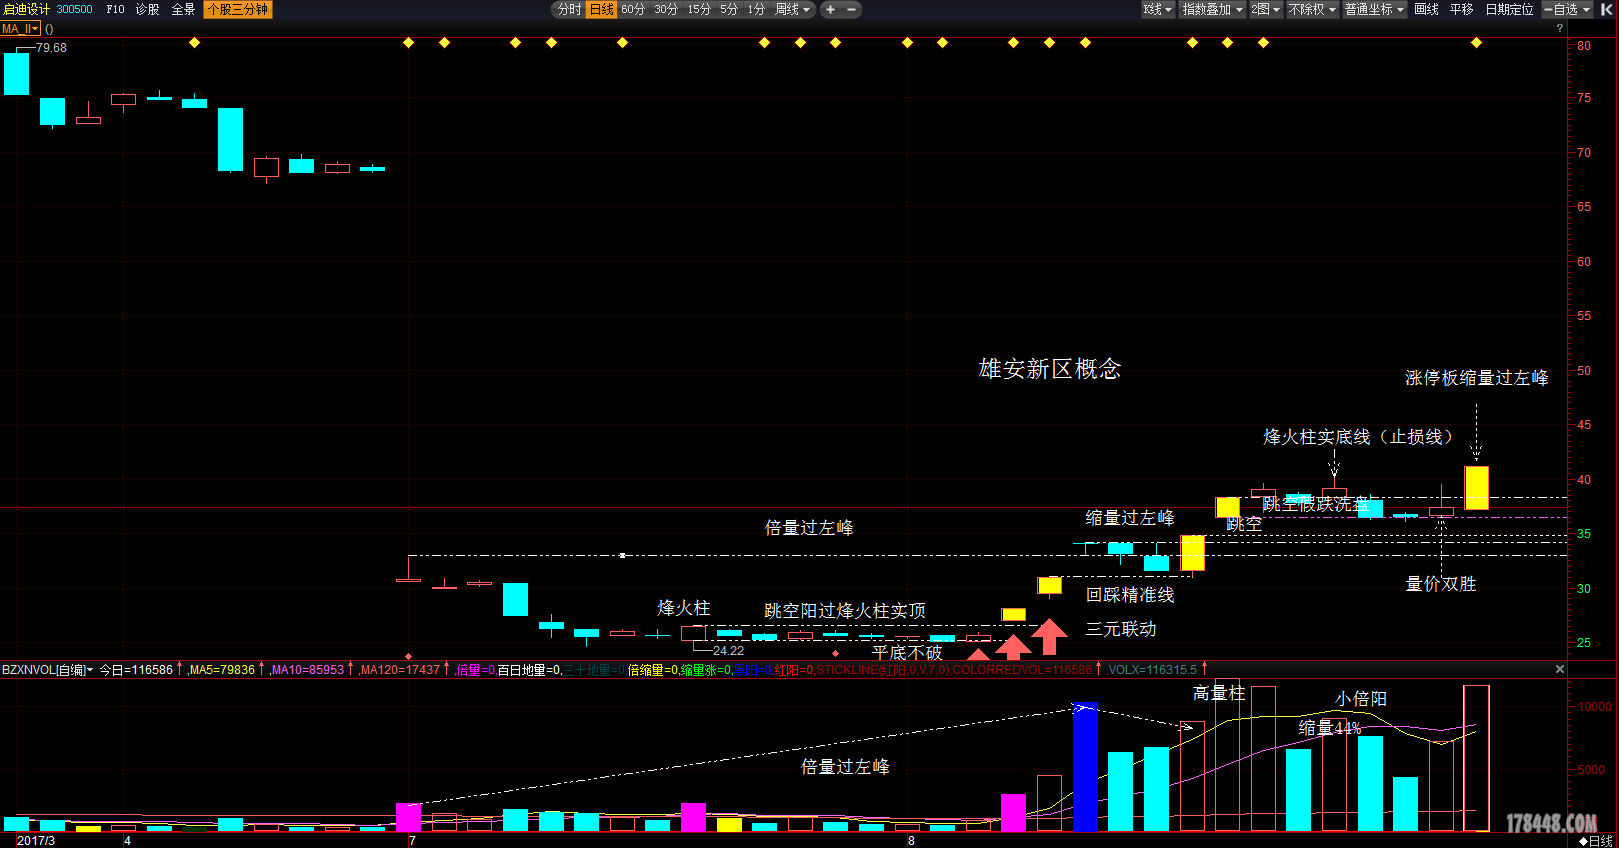
Task: Click the last yellow diamond info marker
Action: pyautogui.click(x=1476, y=42)
